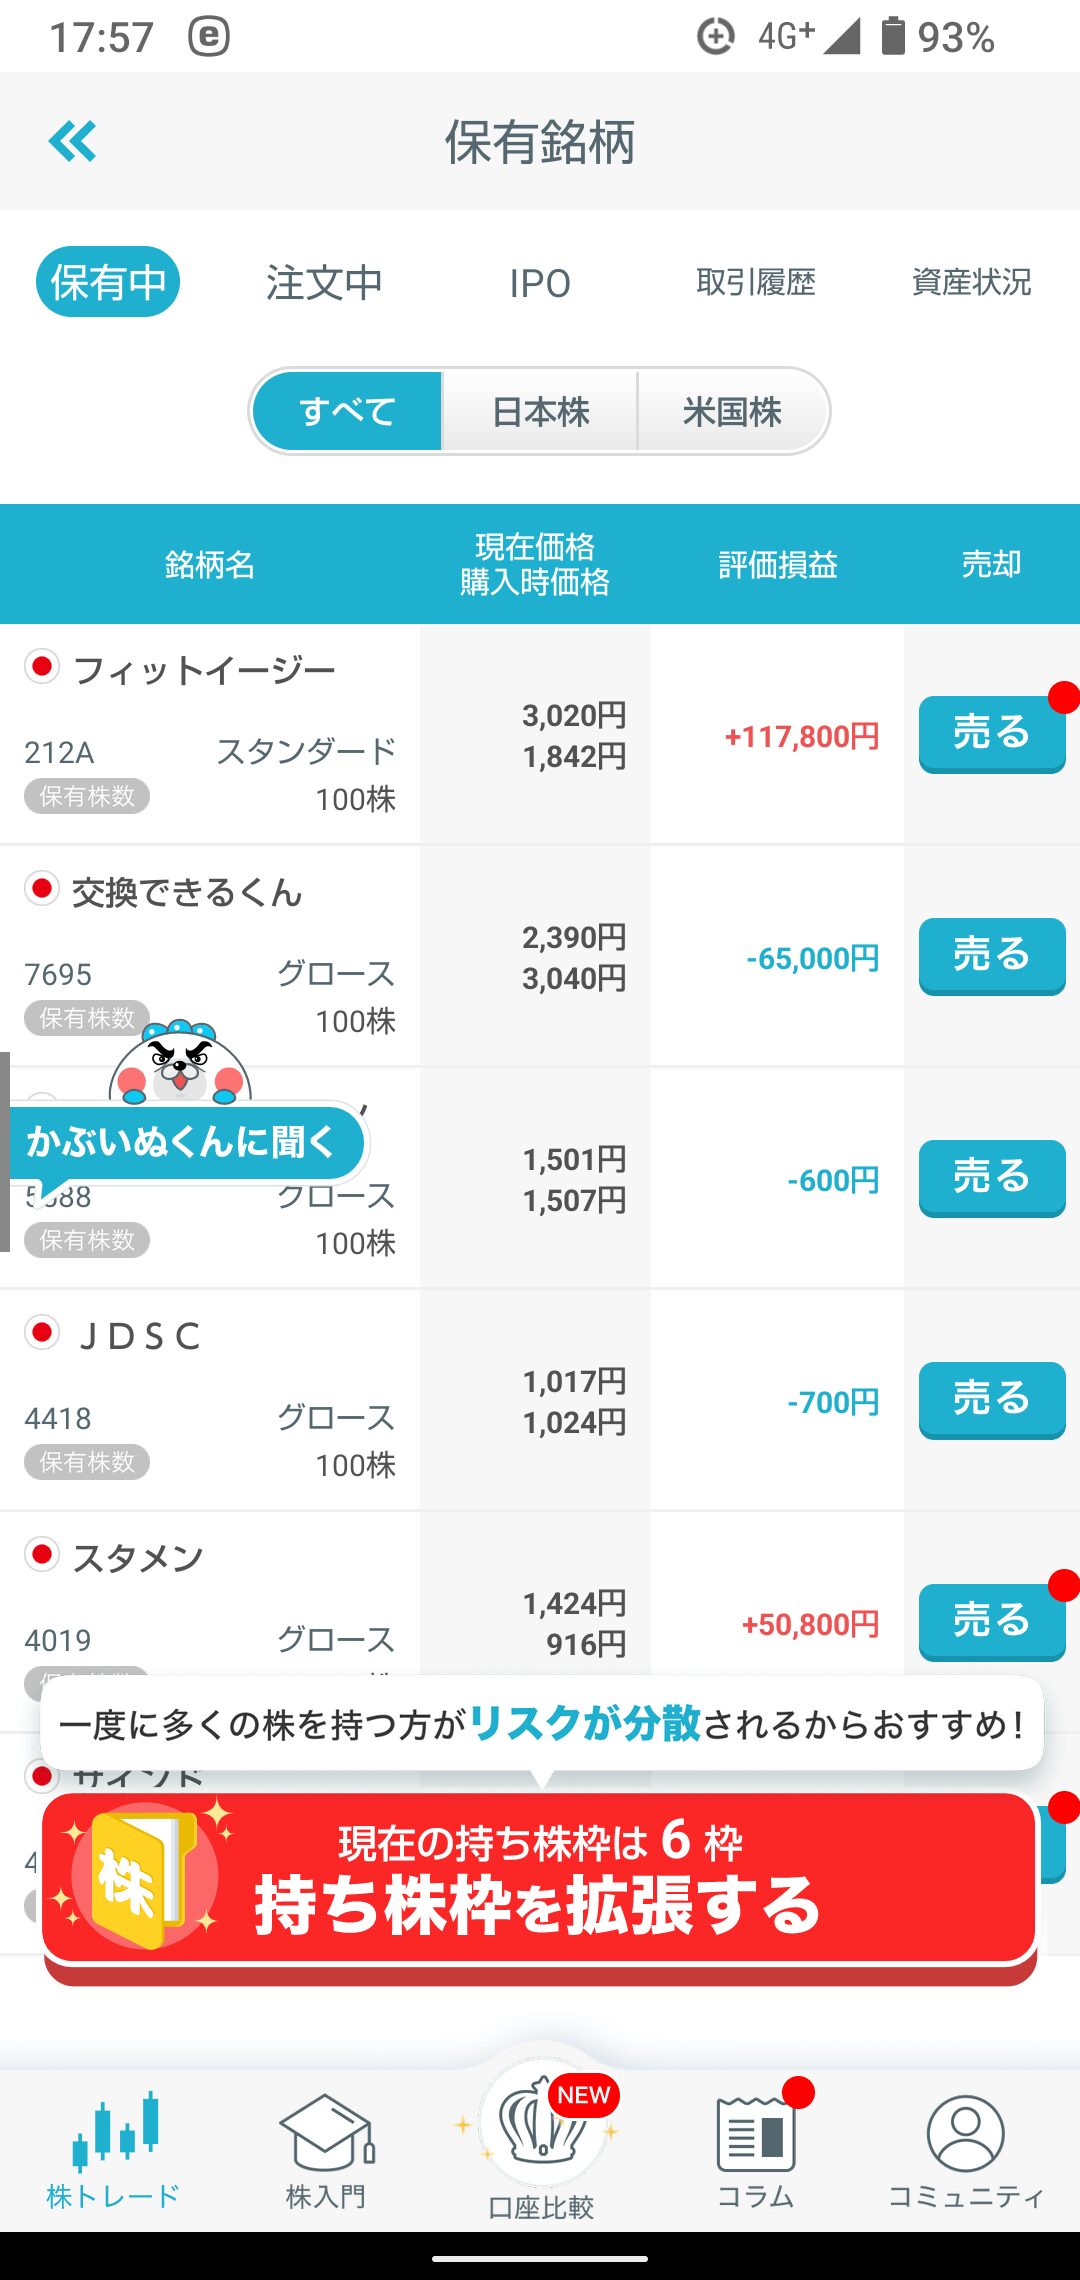Sell JDSC with 売る button
The image size is (1080, 2280).
point(992,1400)
